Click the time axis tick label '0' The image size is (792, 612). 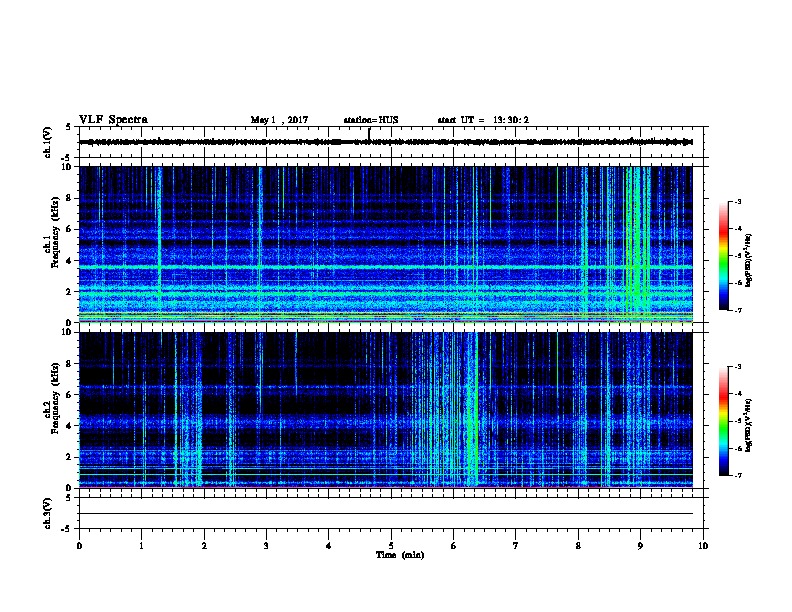tap(79, 546)
